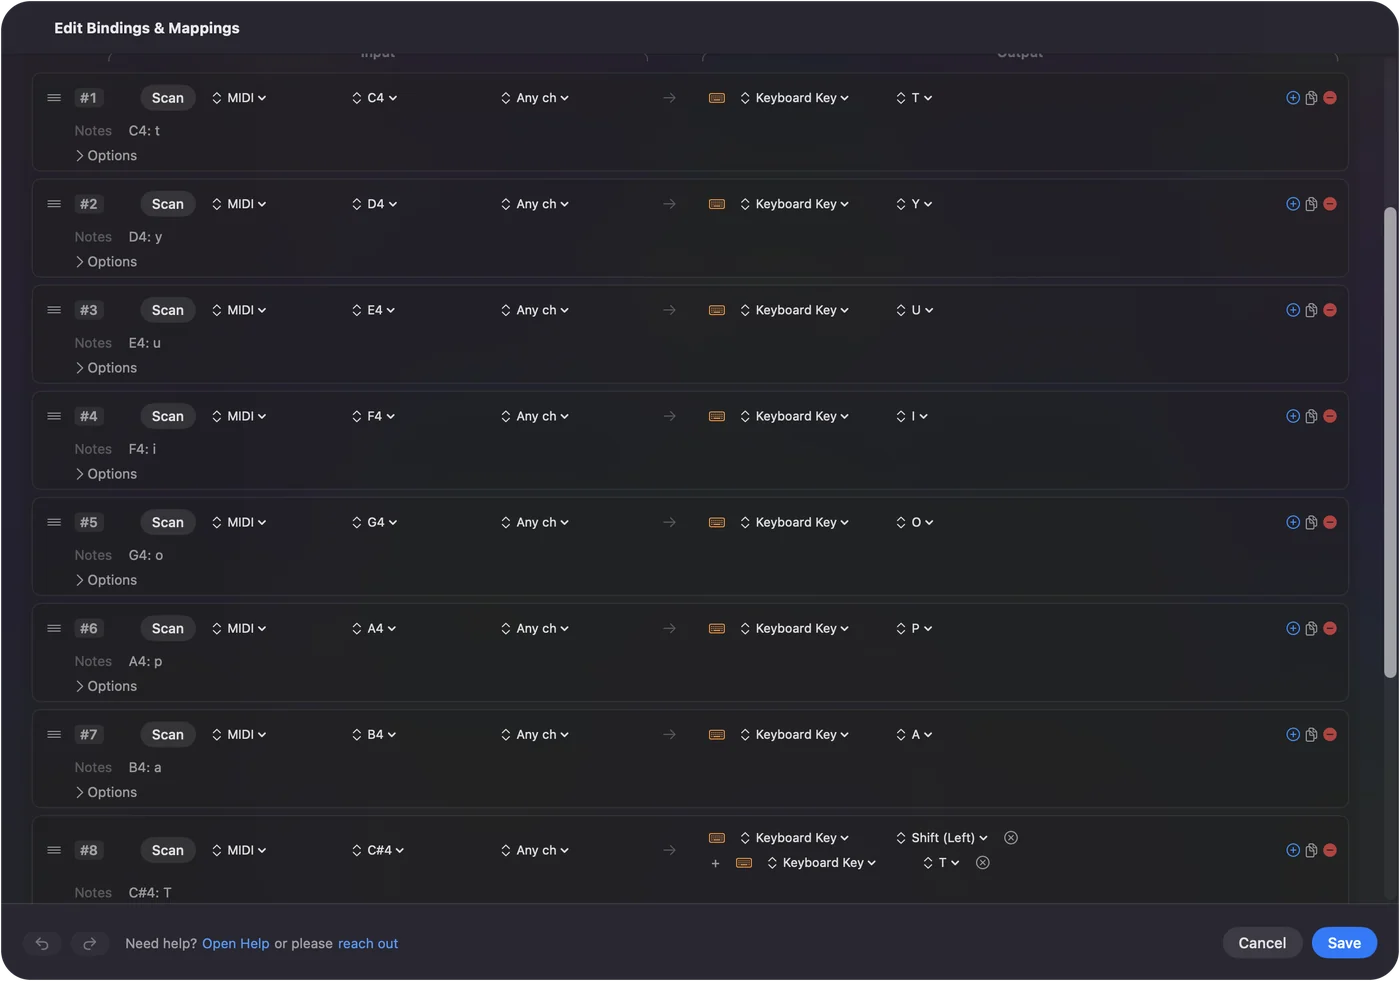Expand Options for binding #7
The height and width of the screenshot is (981, 1400).
pyautogui.click(x=106, y=792)
